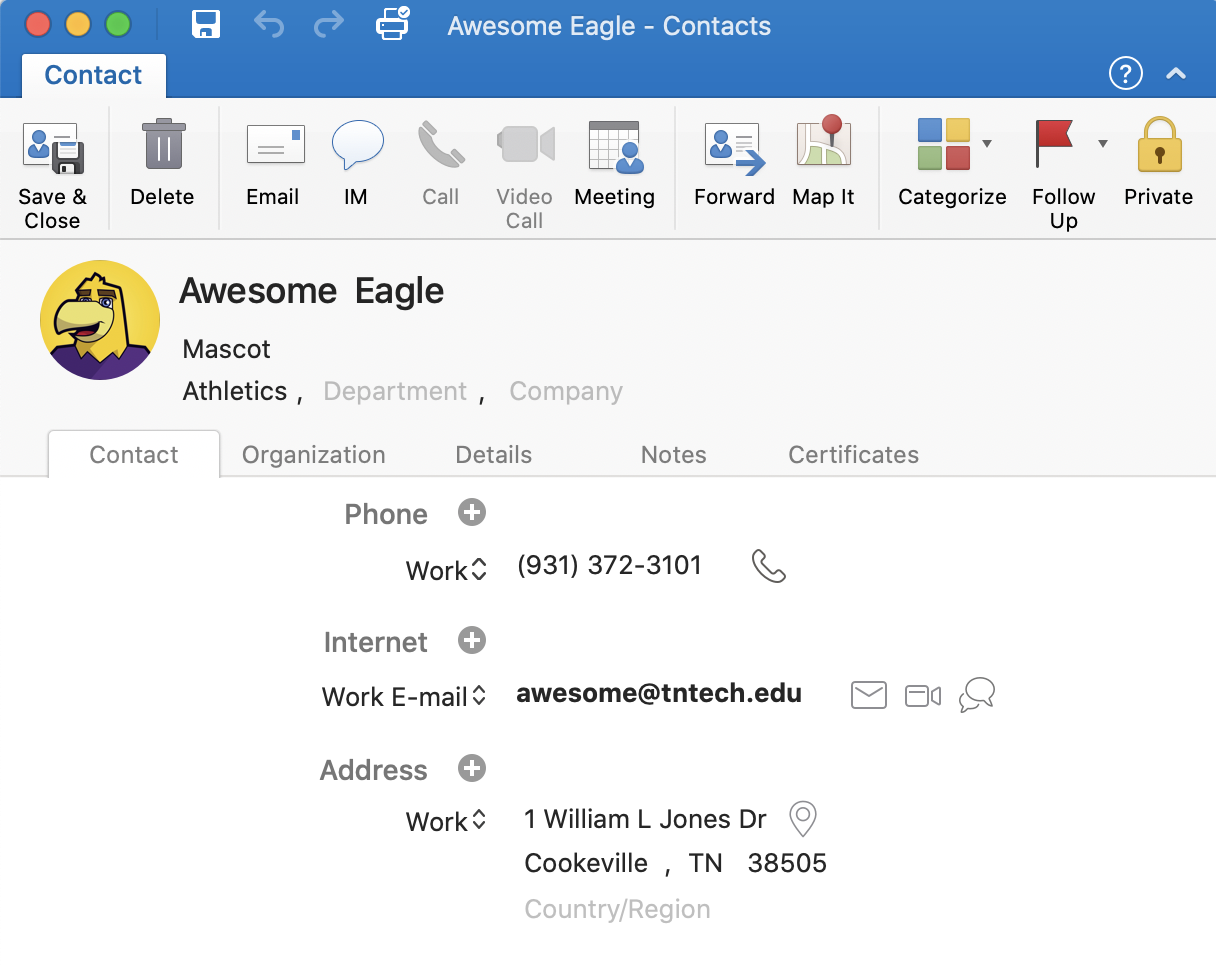This screenshot has width=1216, height=966.
Task: Delete this contact using the trash icon
Action: tap(162, 146)
